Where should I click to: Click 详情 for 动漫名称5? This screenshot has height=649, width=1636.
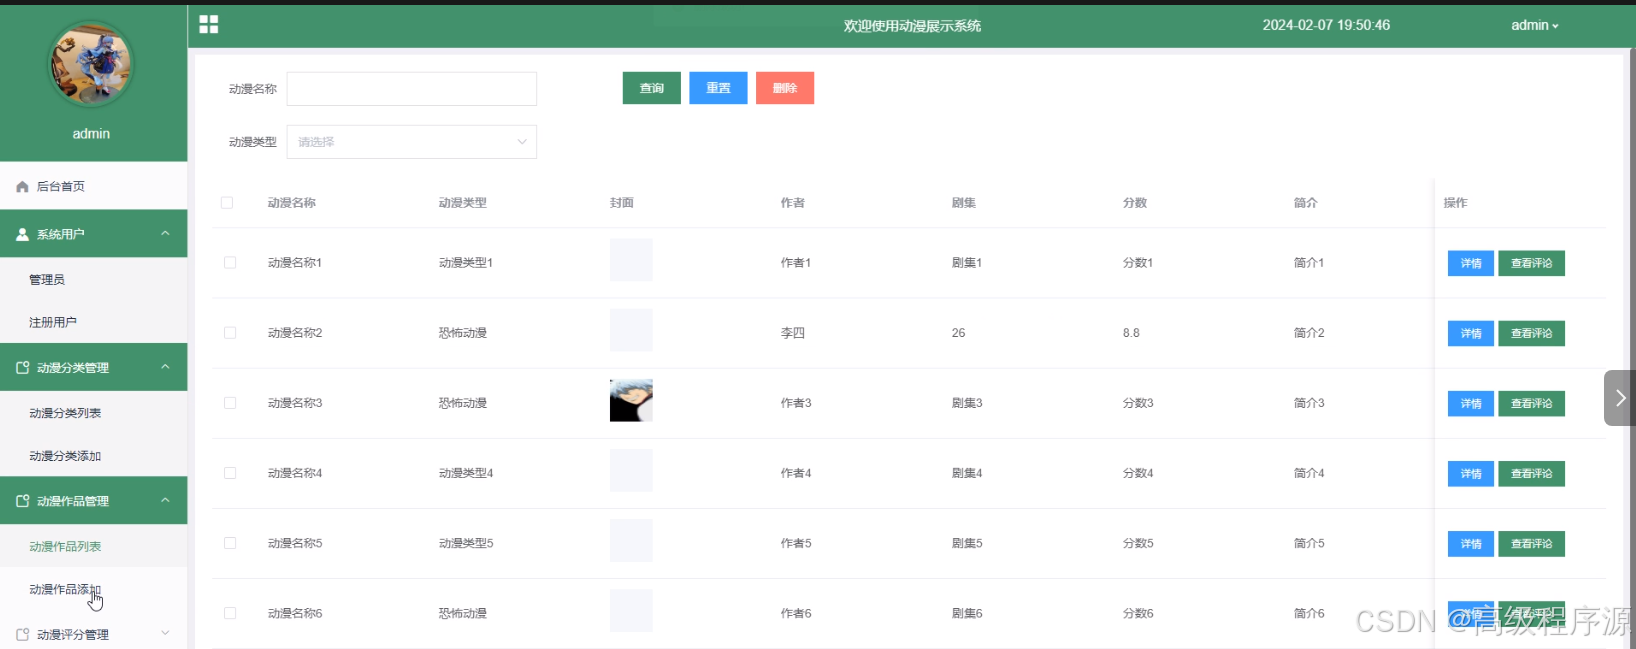coord(1471,543)
